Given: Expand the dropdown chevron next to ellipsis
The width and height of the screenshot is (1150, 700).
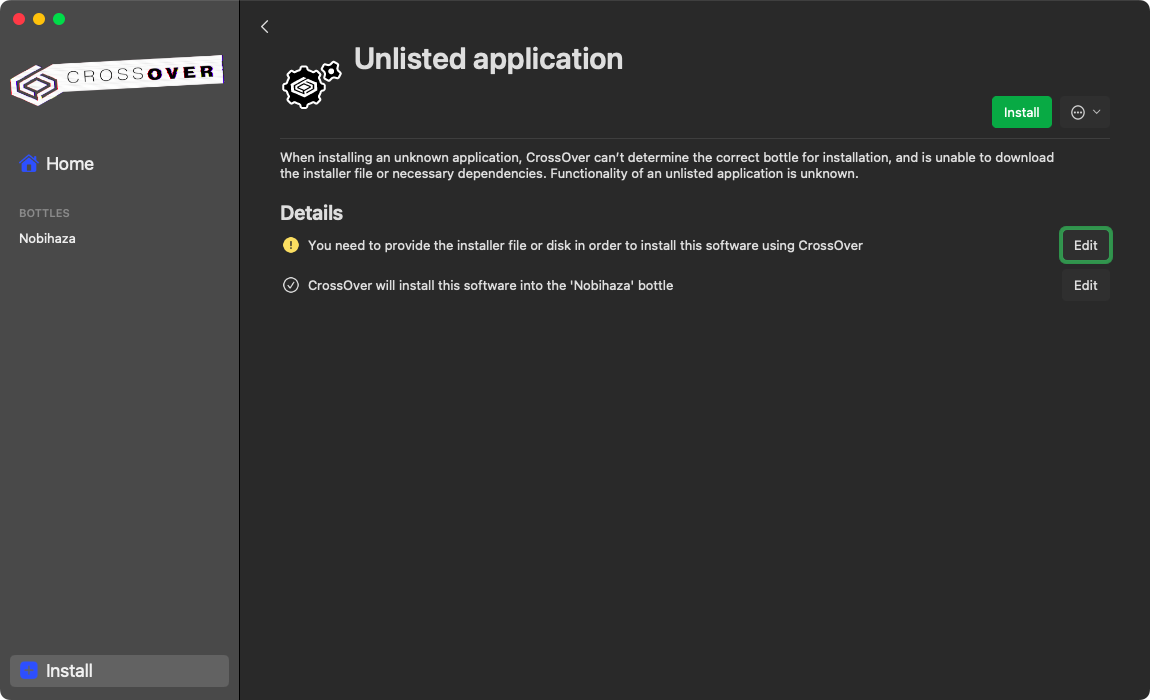Looking at the screenshot, I should click(x=1097, y=112).
